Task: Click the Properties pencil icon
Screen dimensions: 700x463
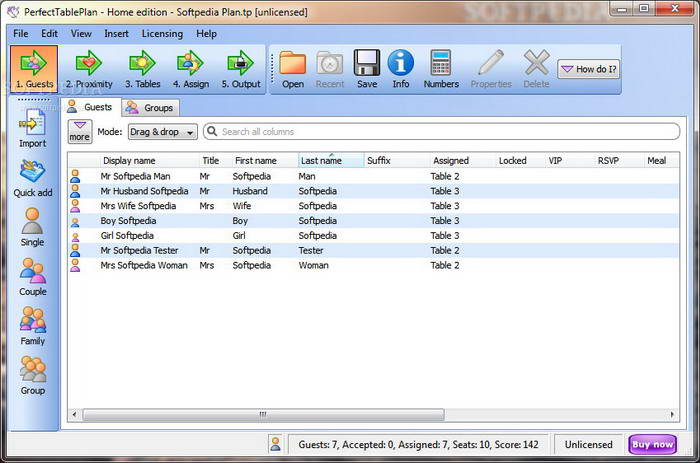Action: pos(491,63)
